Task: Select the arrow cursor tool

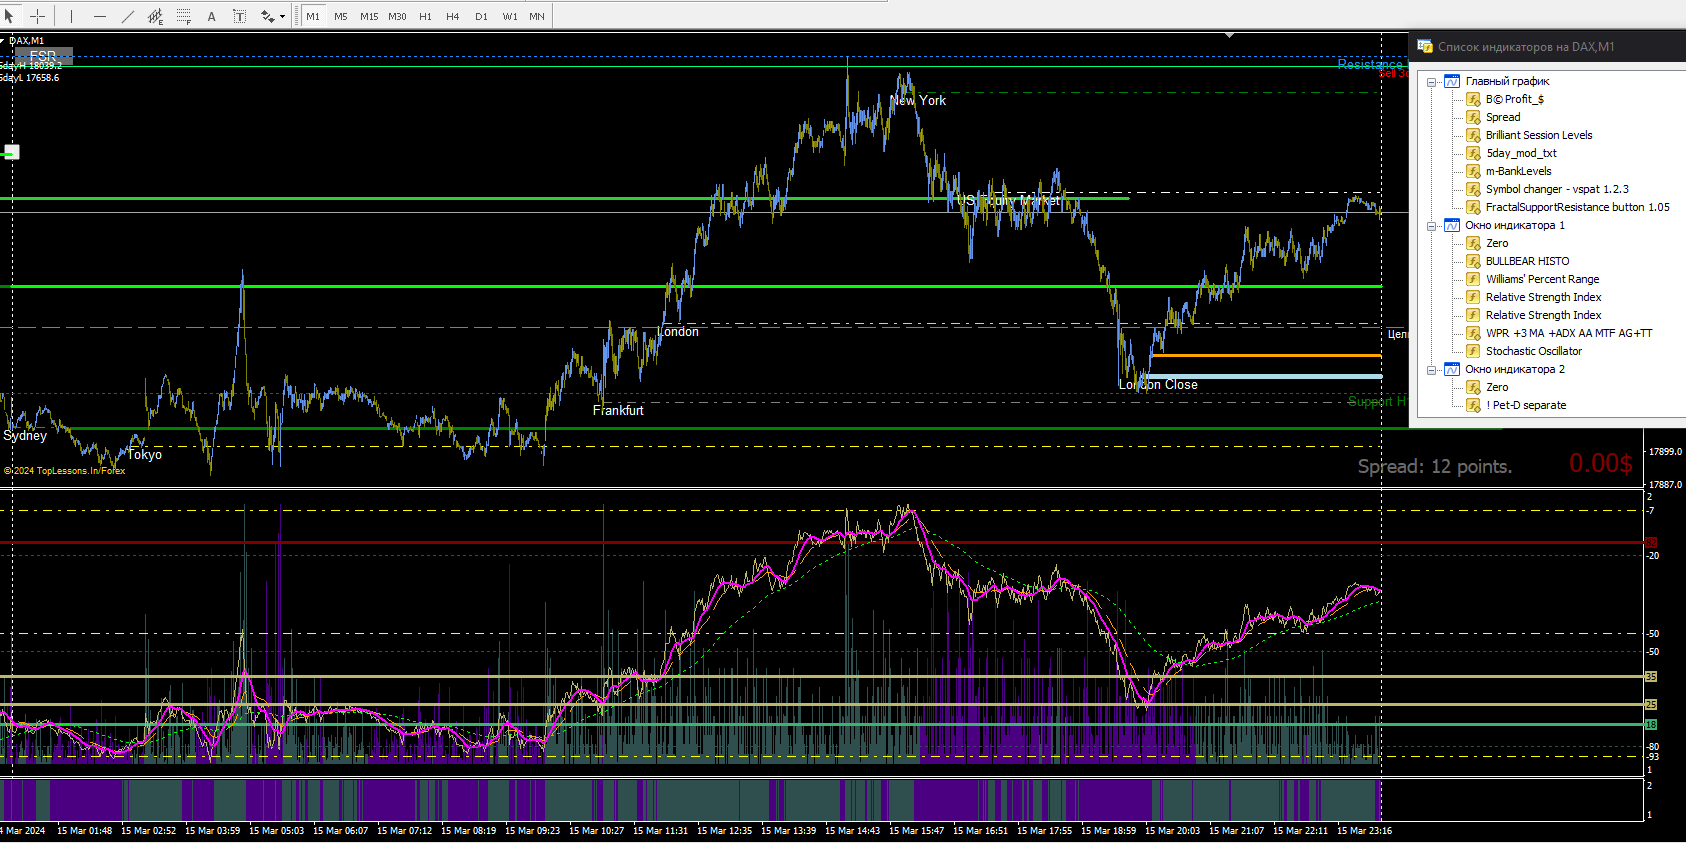Action: coord(10,16)
